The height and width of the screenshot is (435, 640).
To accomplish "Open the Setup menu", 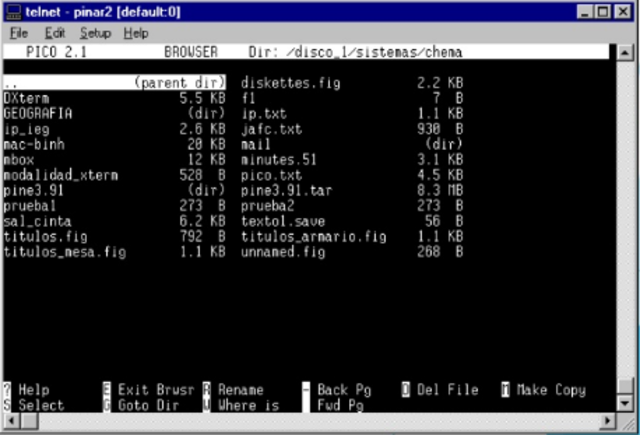I will 96,33.
